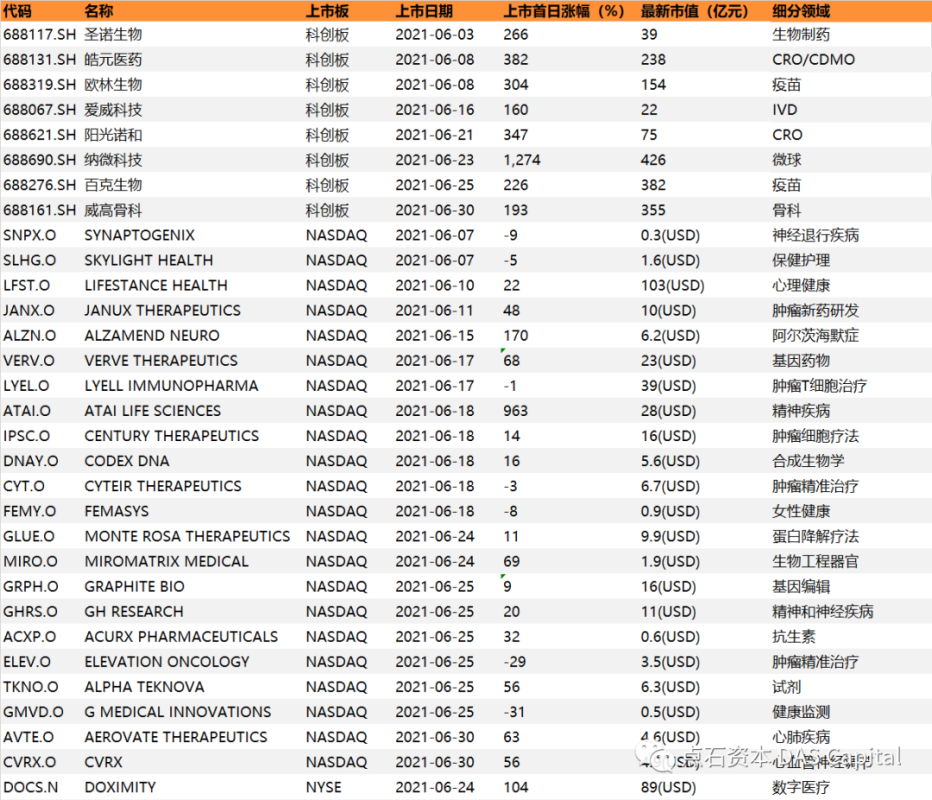This screenshot has width=932, height=800.
Task: Select the sector cell 合成生物学
Action: (808, 461)
